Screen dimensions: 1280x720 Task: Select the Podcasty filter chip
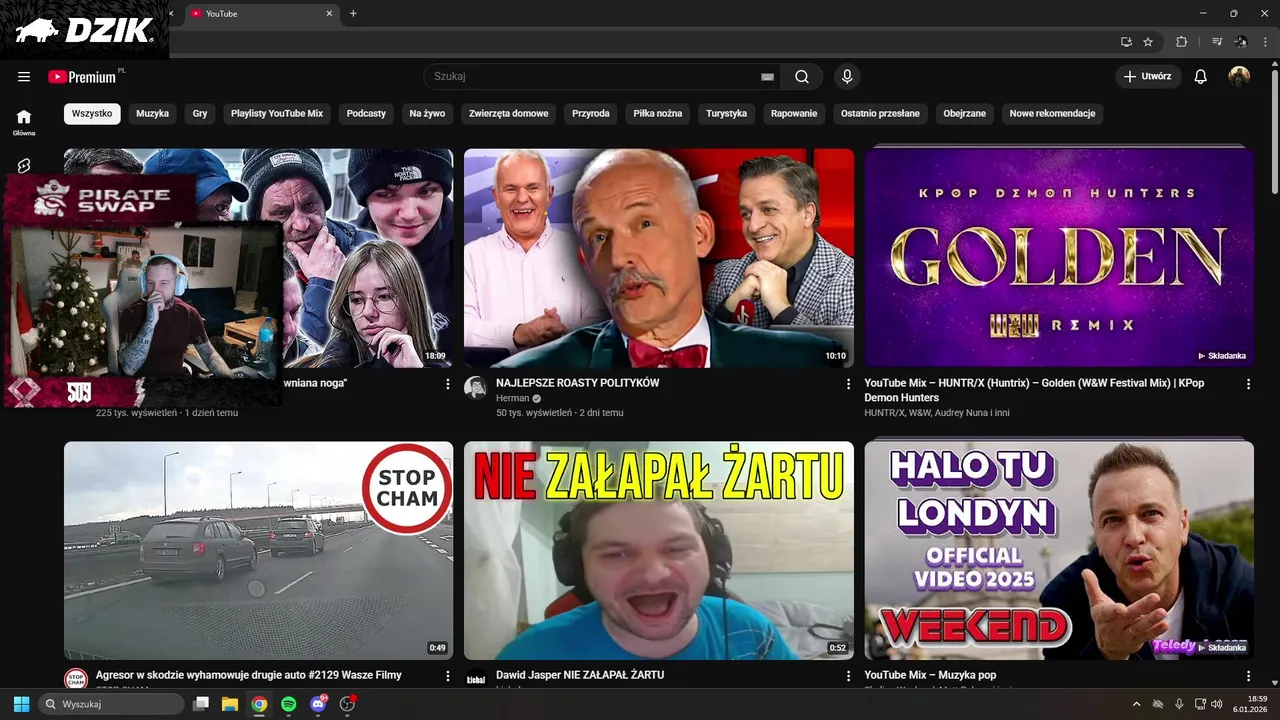[x=366, y=114]
